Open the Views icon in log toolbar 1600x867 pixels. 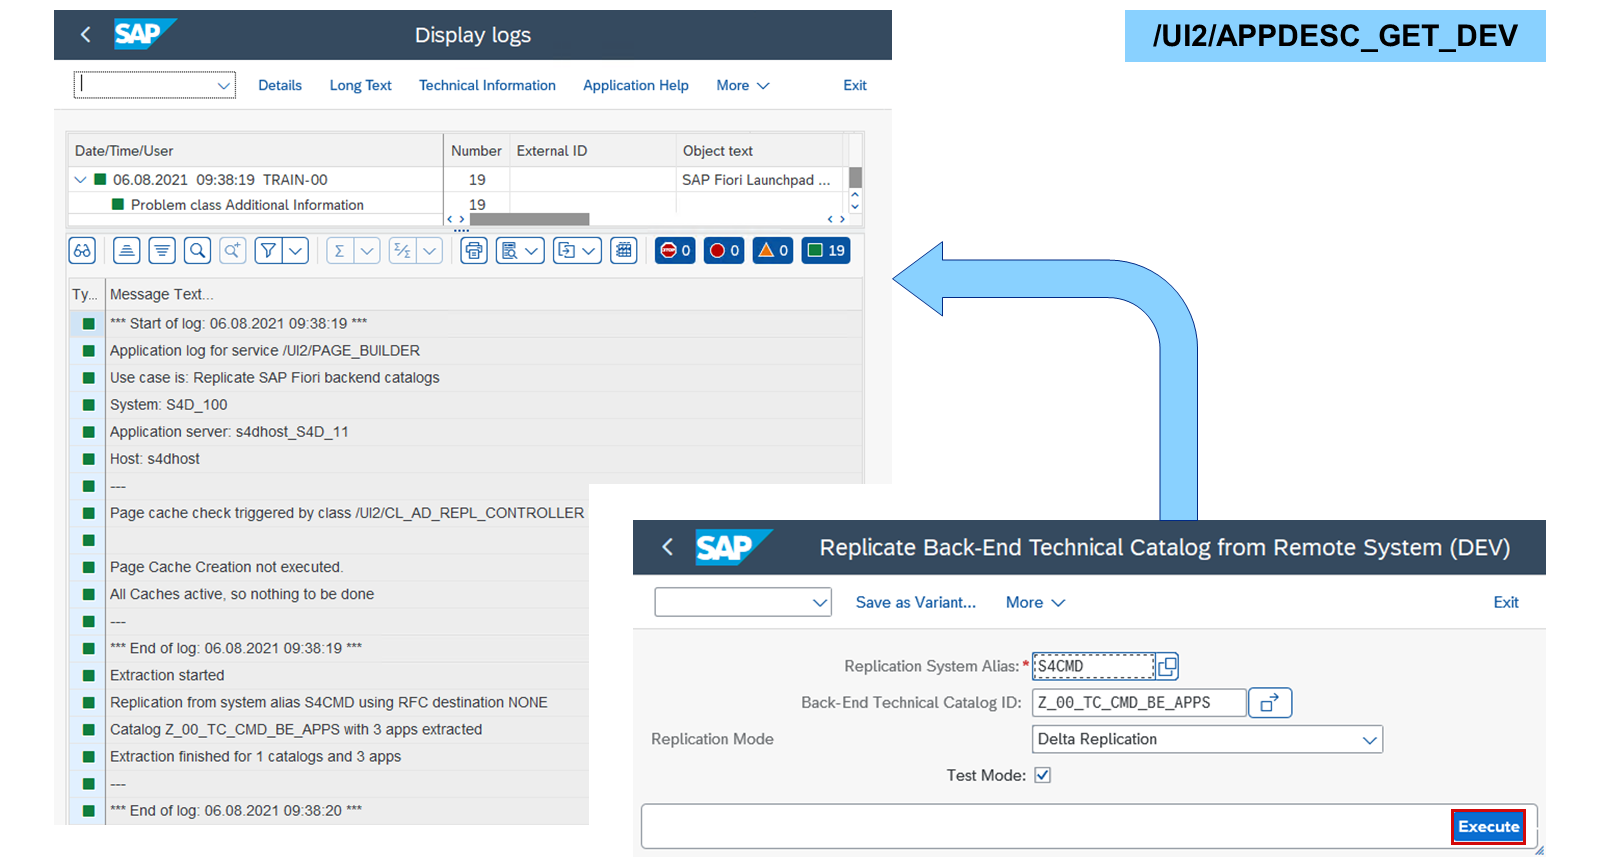pyautogui.click(x=509, y=250)
